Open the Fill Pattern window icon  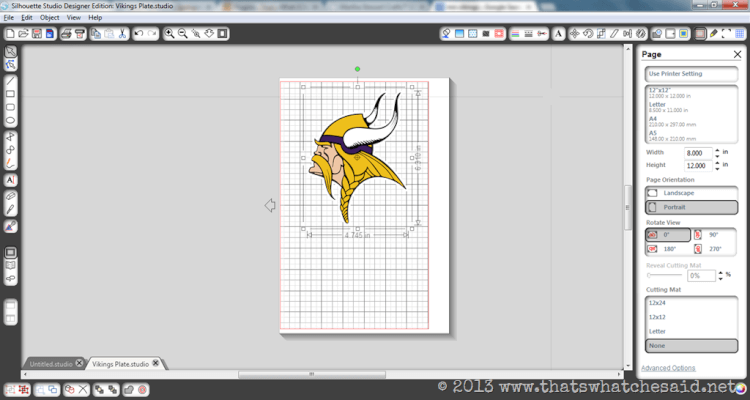point(473,33)
